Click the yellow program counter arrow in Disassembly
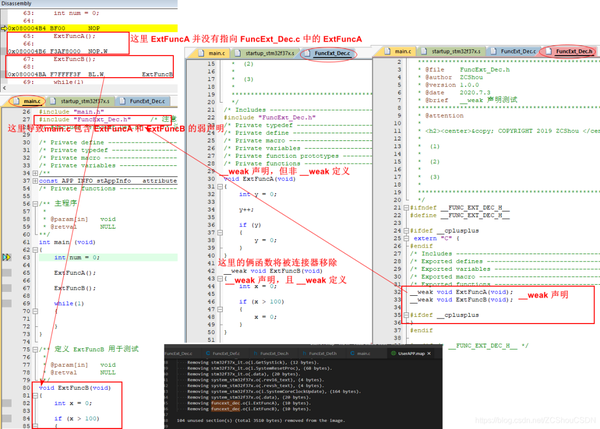Viewport: 600px width, 429px height. coord(4,28)
